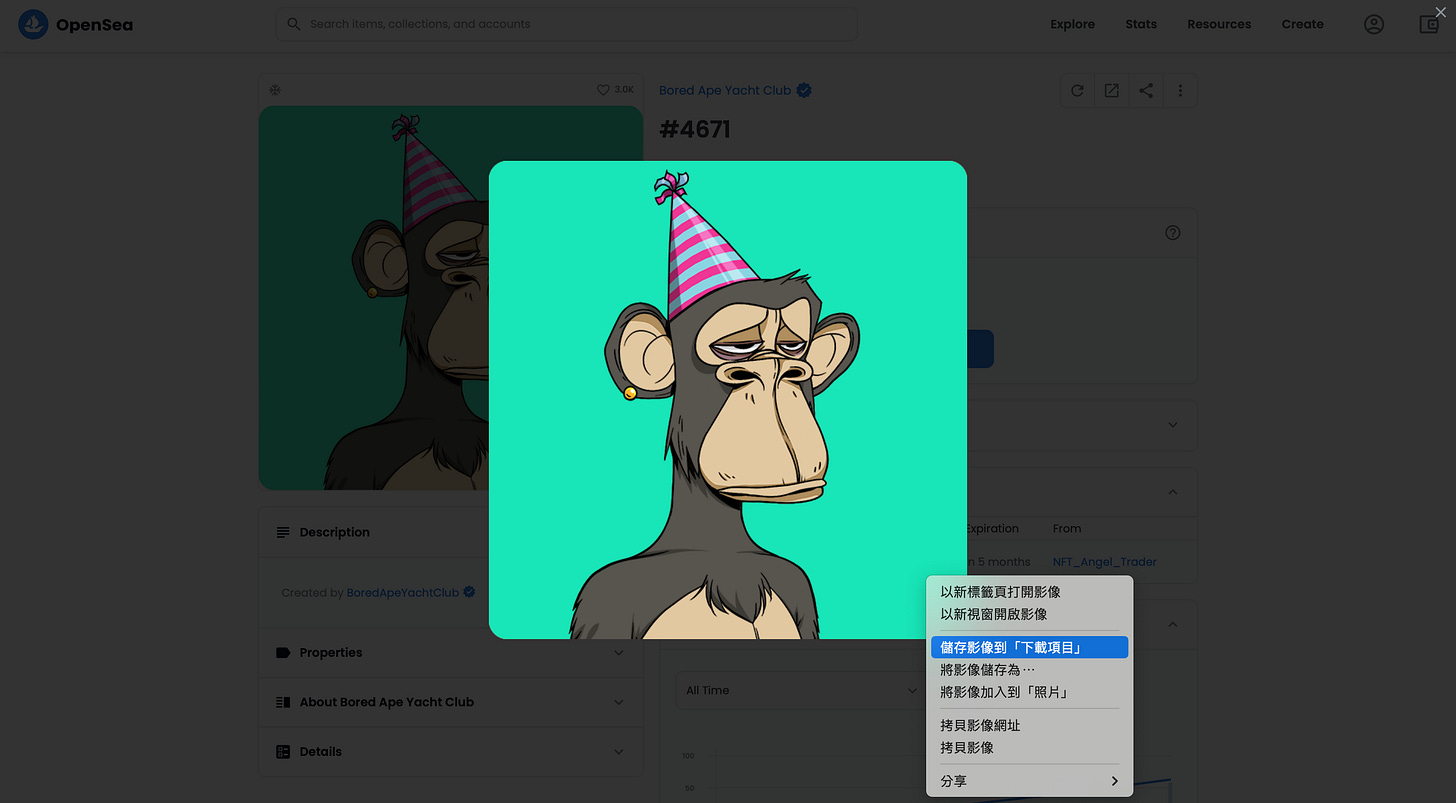This screenshot has width=1456, height=803.
Task: Expand About Bored Ape Yacht Club section
Action: [x=450, y=702]
